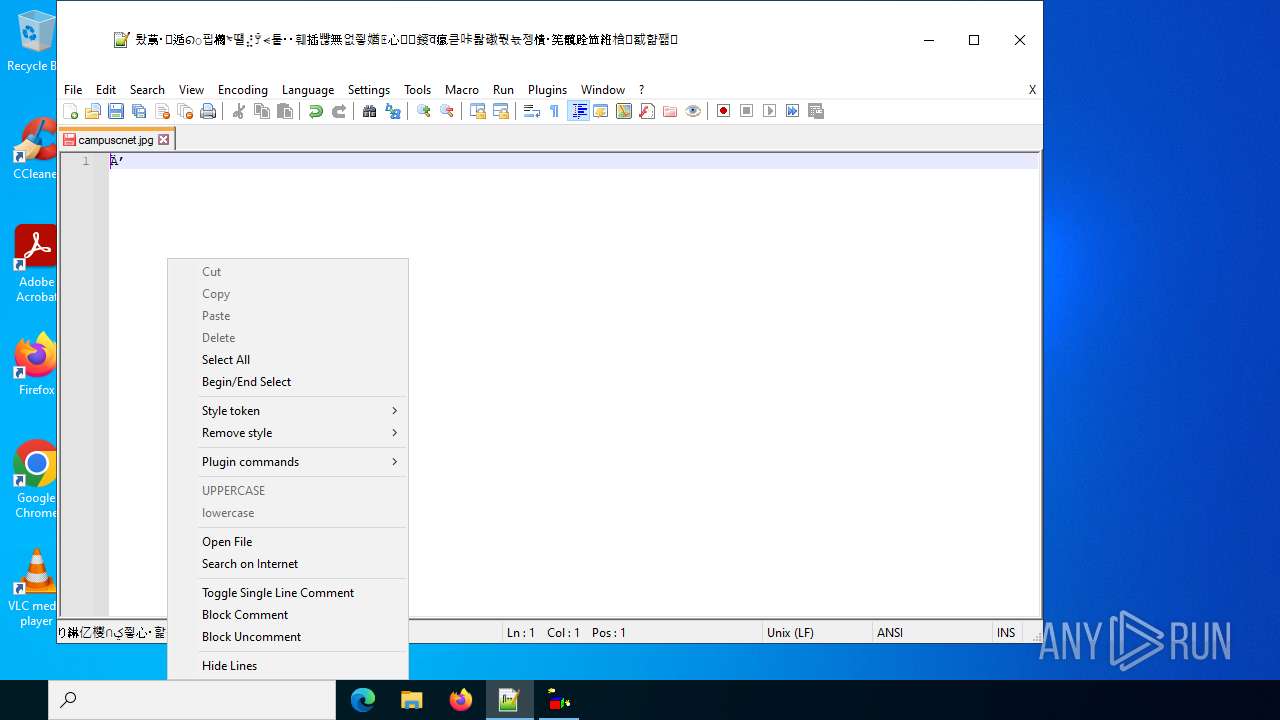Open the Plugins menu

click(x=547, y=89)
